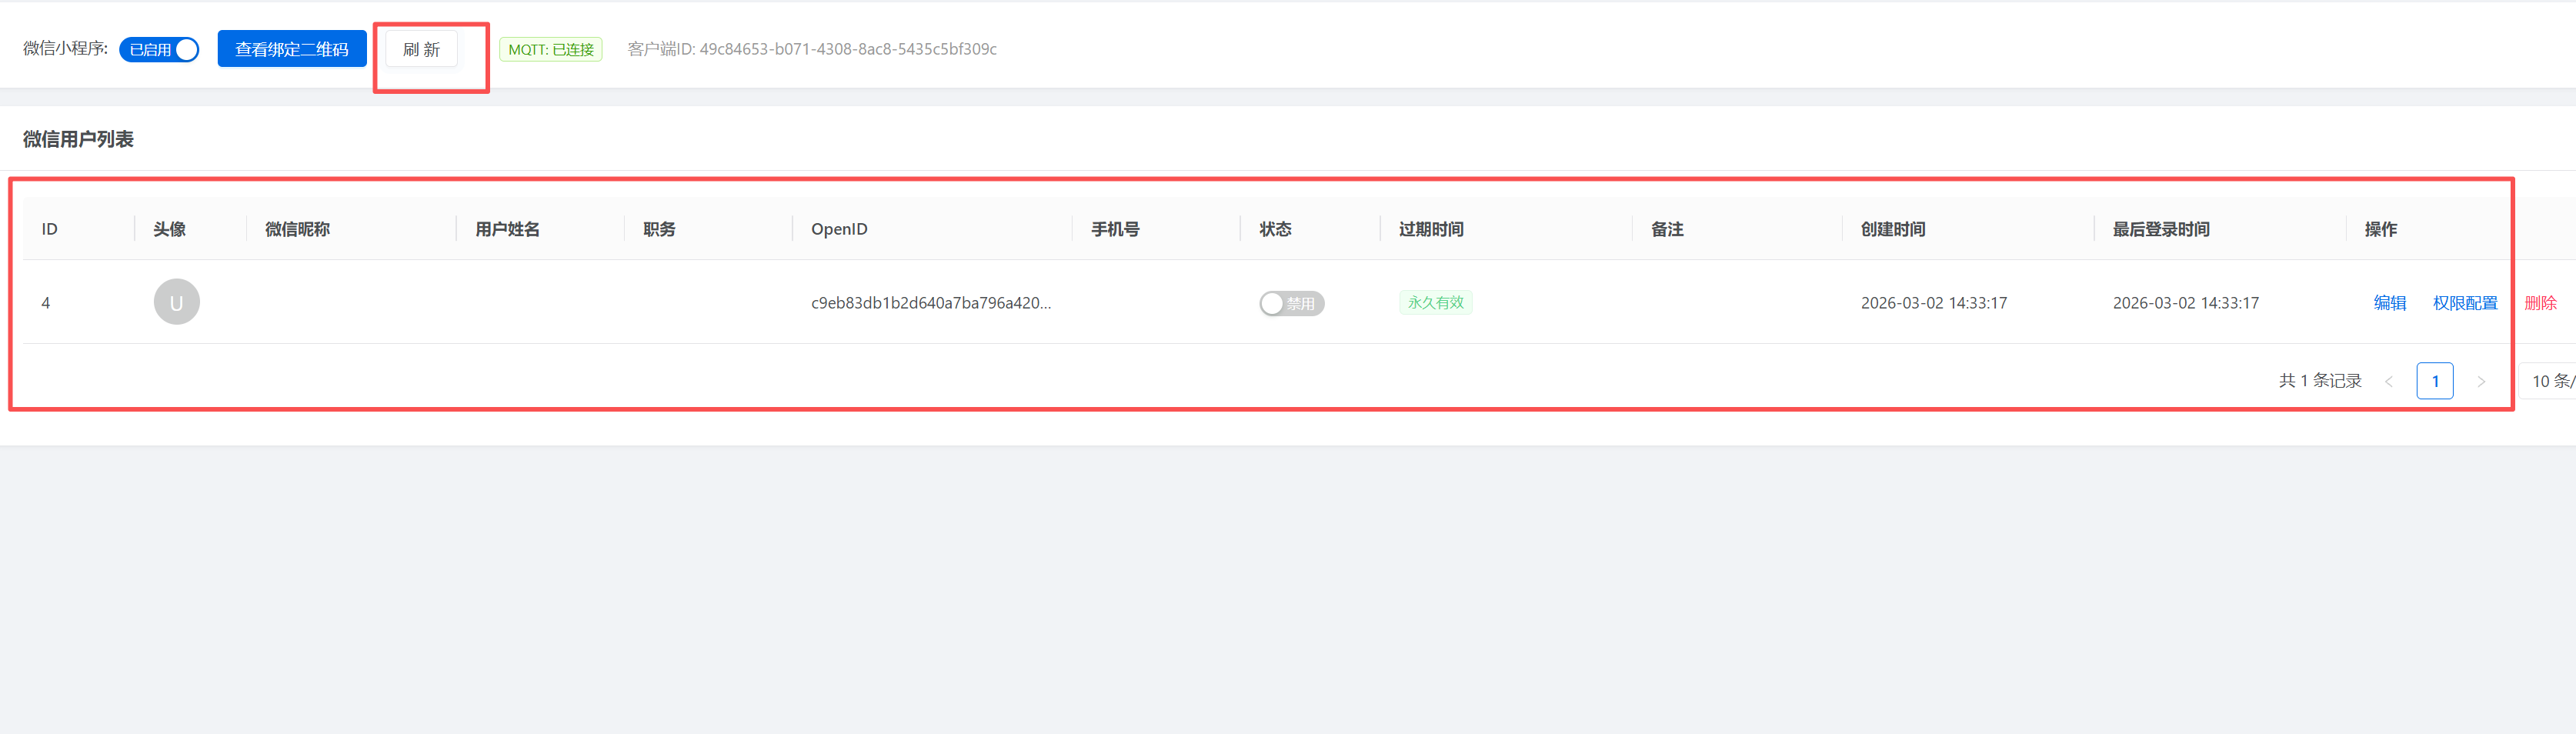The image size is (2576, 734).
Task: Click the gray U user avatar
Action: tap(176, 302)
